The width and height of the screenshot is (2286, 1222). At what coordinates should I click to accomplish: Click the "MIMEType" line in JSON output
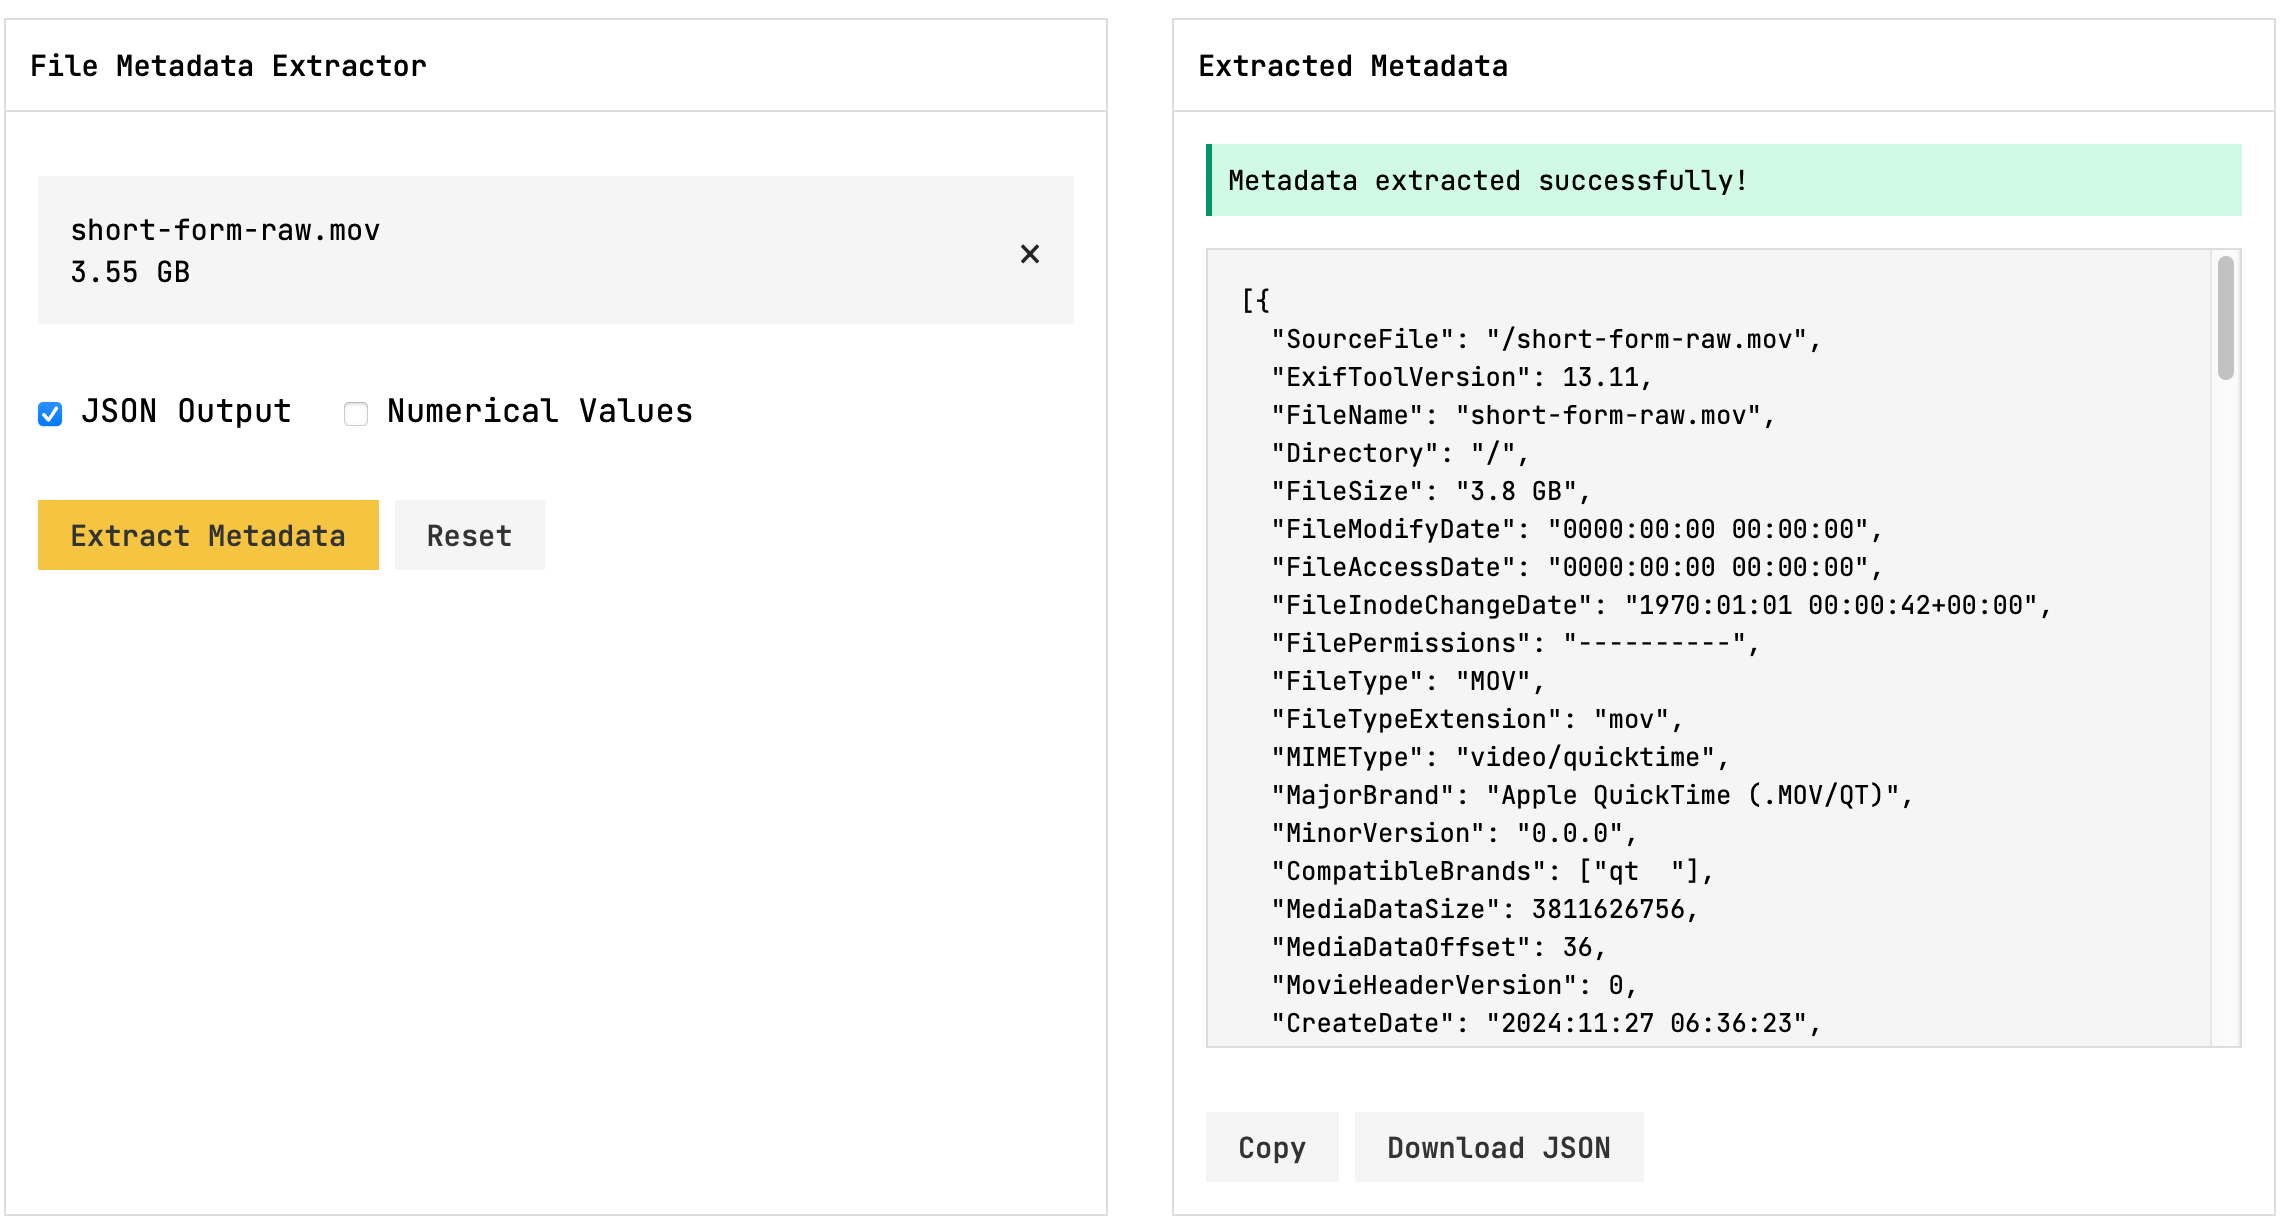click(1499, 757)
